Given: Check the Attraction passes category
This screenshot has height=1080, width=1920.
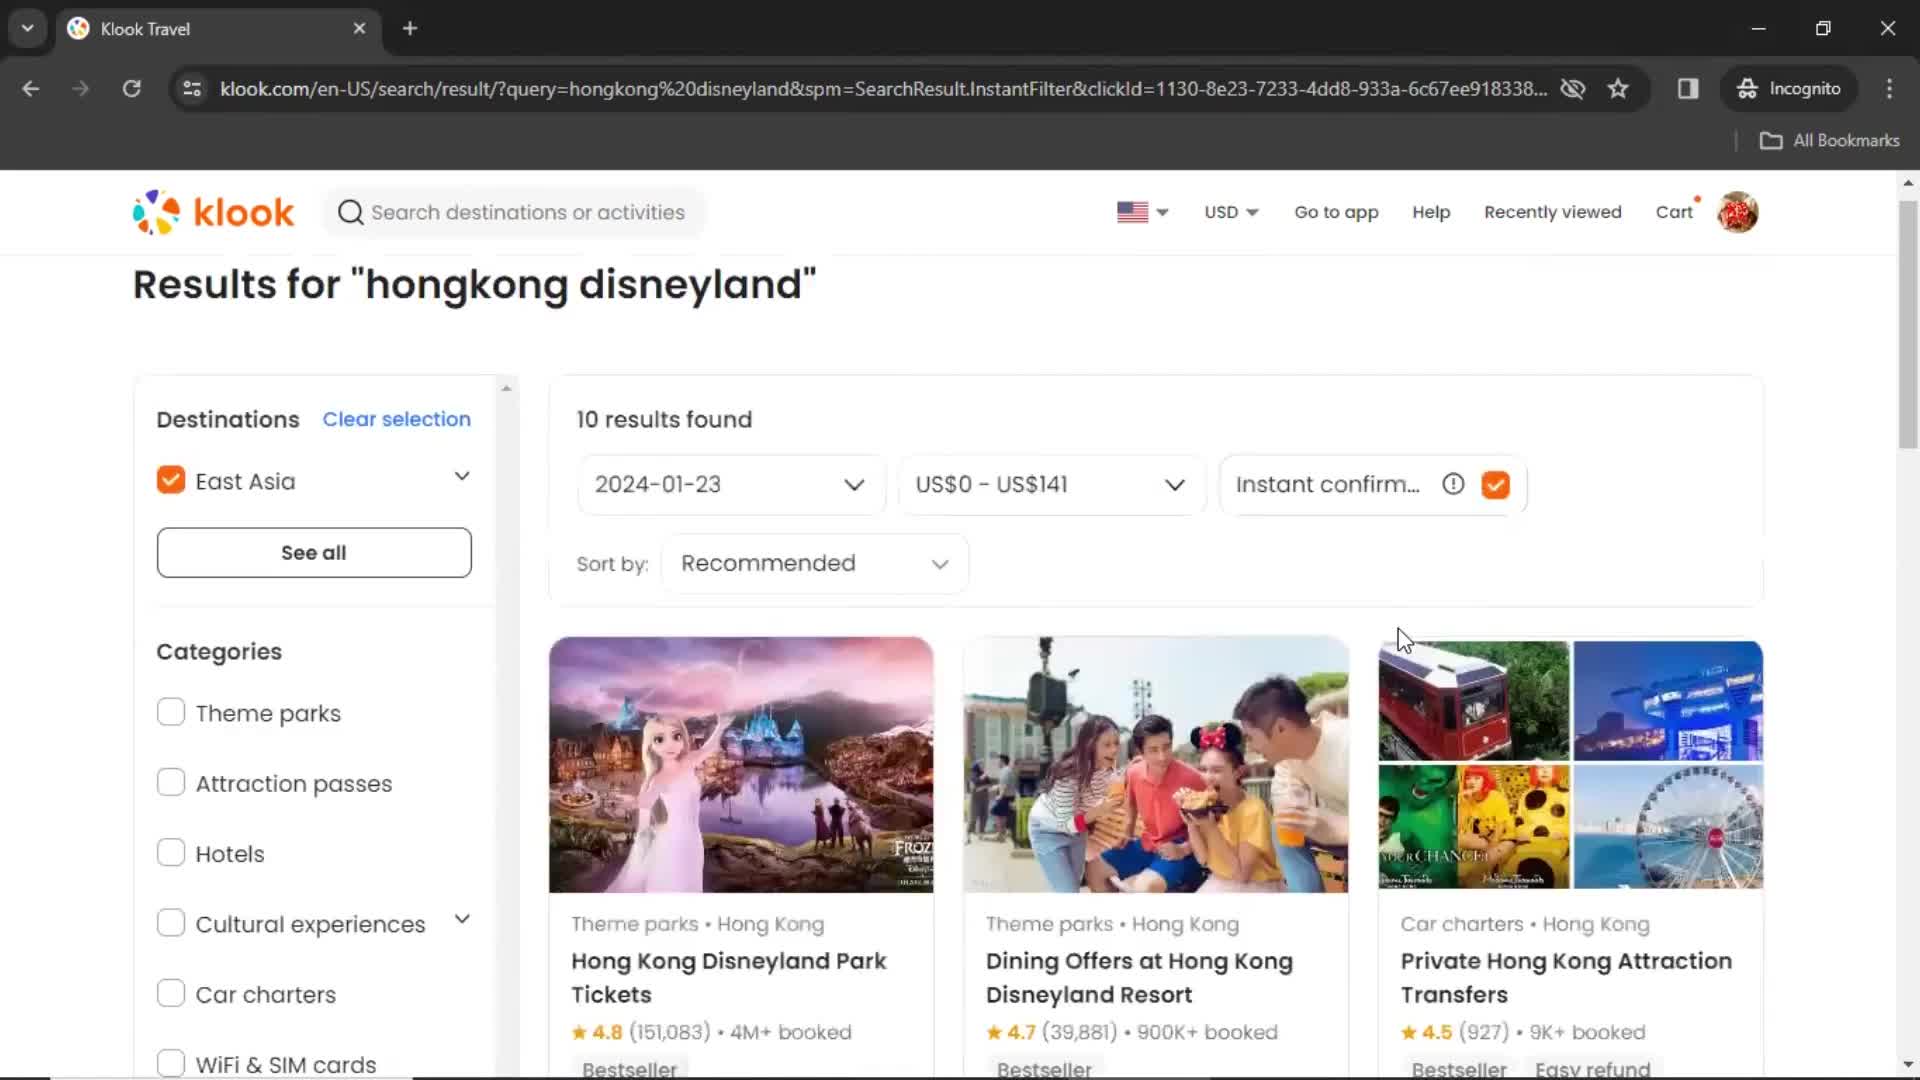Looking at the screenshot, I should [171, 782].
